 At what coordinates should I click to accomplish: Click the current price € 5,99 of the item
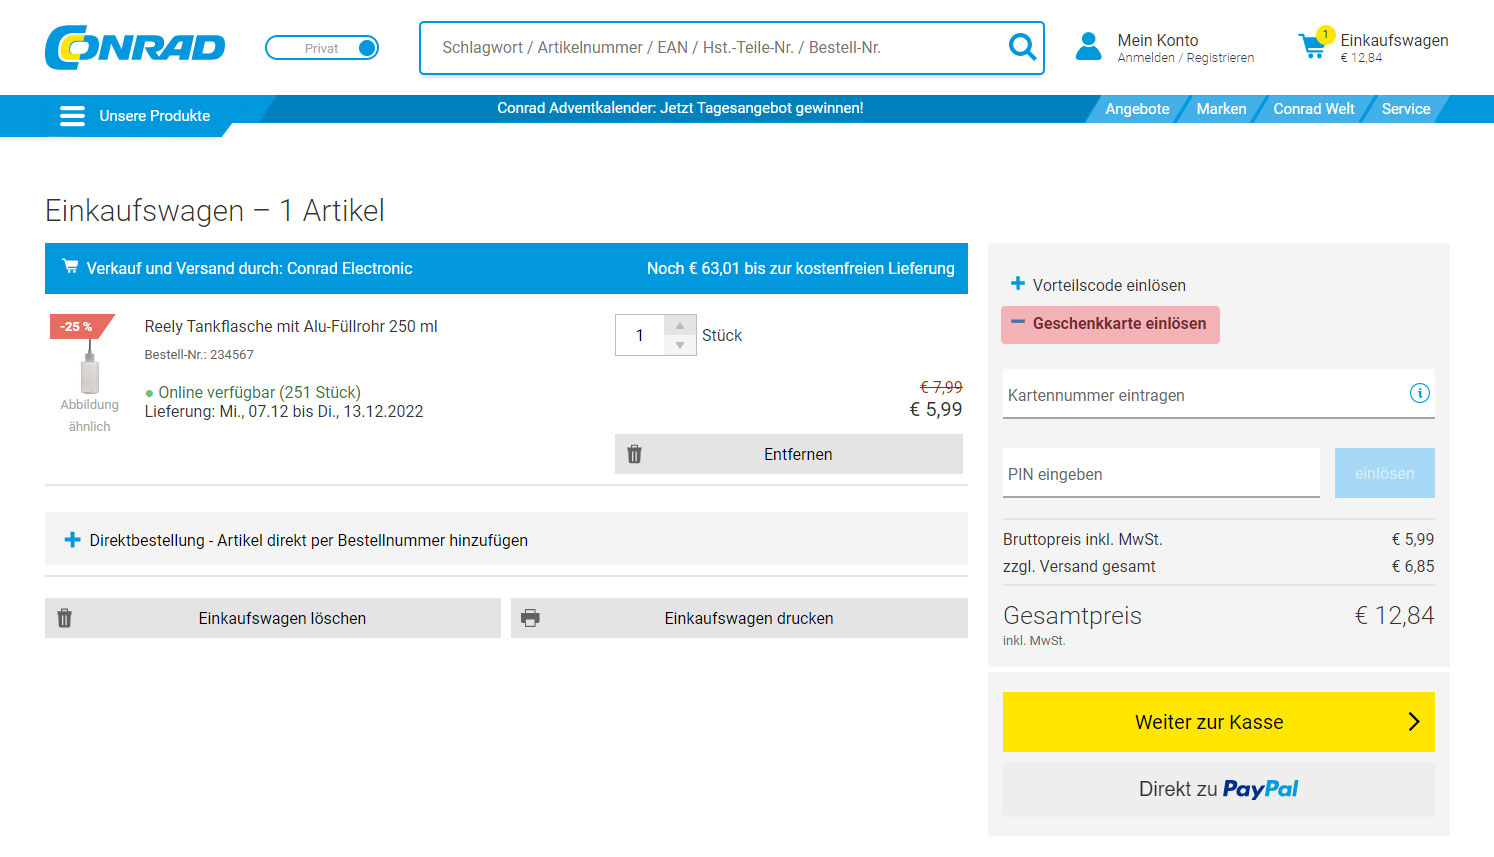coord(936,410)
